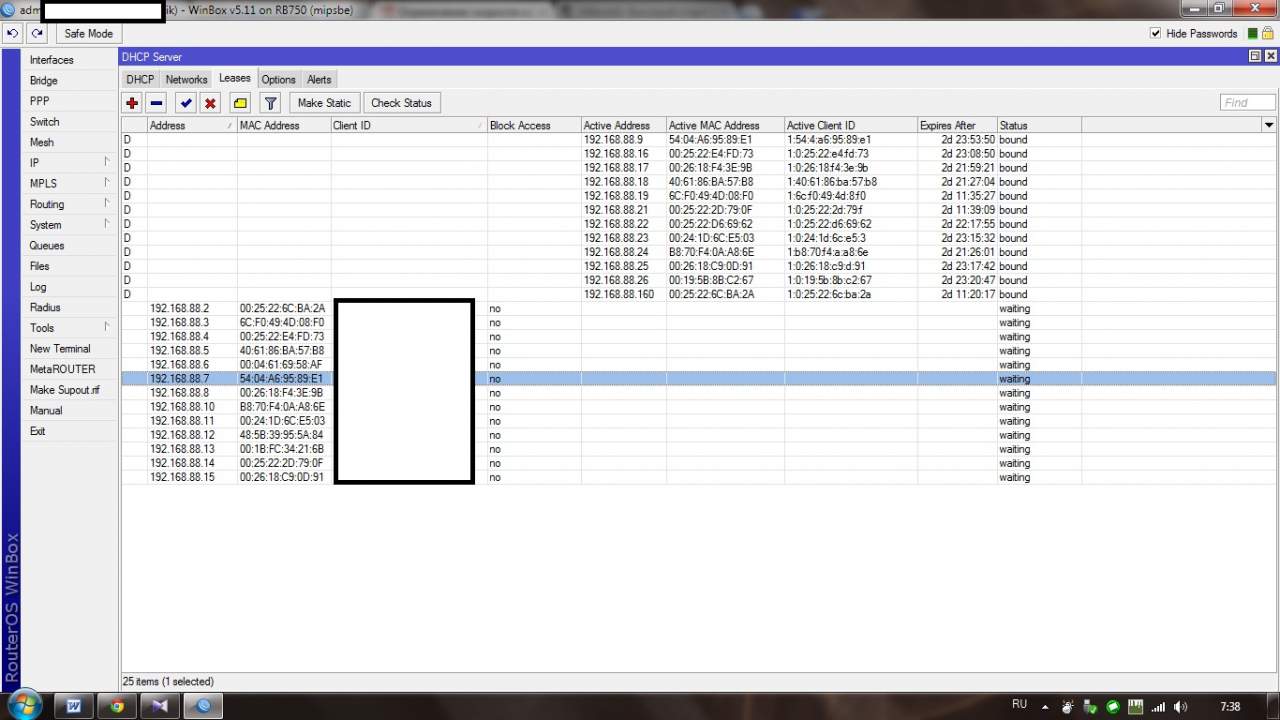The width and height of the screenshot is (1280, 720).
Task: Select the Leases tab
Action: [235, 78]
